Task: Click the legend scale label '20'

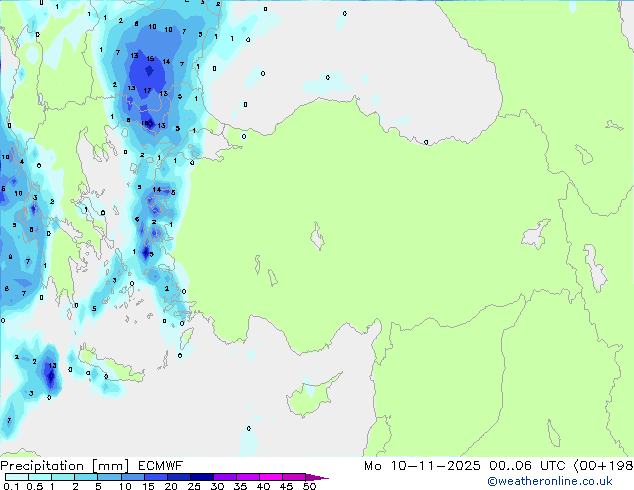Action: pos(171,486)
